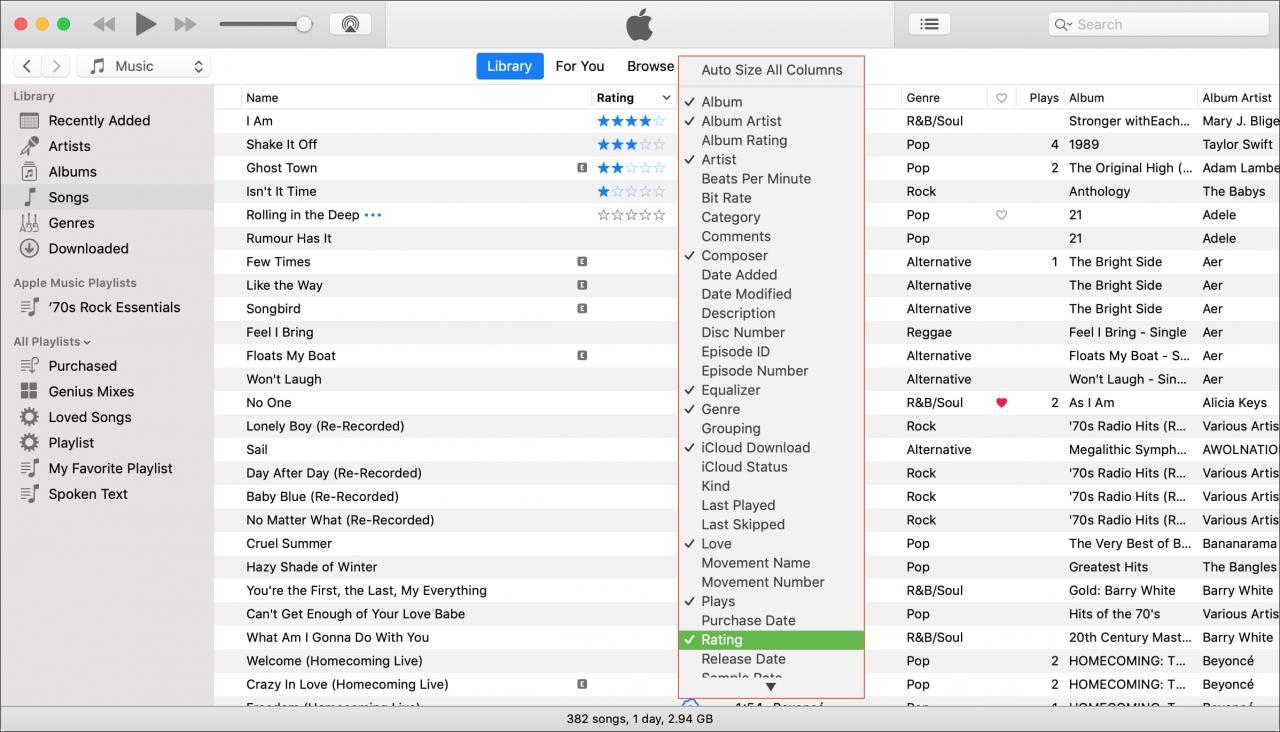Uncheck Love in the column menu
Viewport: 1280px width, 732px height.
771,543
